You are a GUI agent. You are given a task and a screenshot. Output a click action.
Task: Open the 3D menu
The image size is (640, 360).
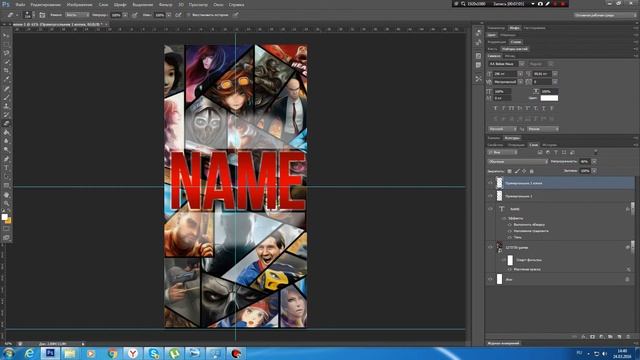point(180,4)
